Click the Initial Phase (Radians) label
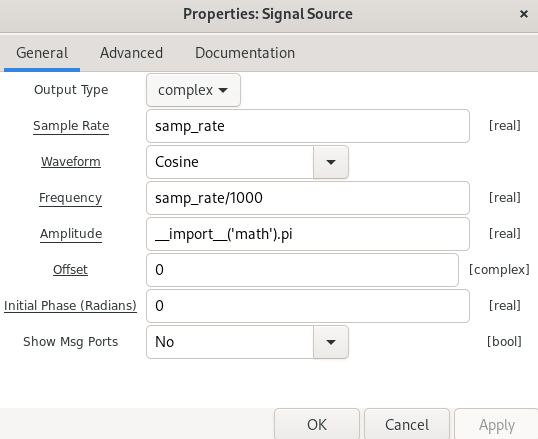The height and width of the screenshot is (439, 538). point(70,305)
